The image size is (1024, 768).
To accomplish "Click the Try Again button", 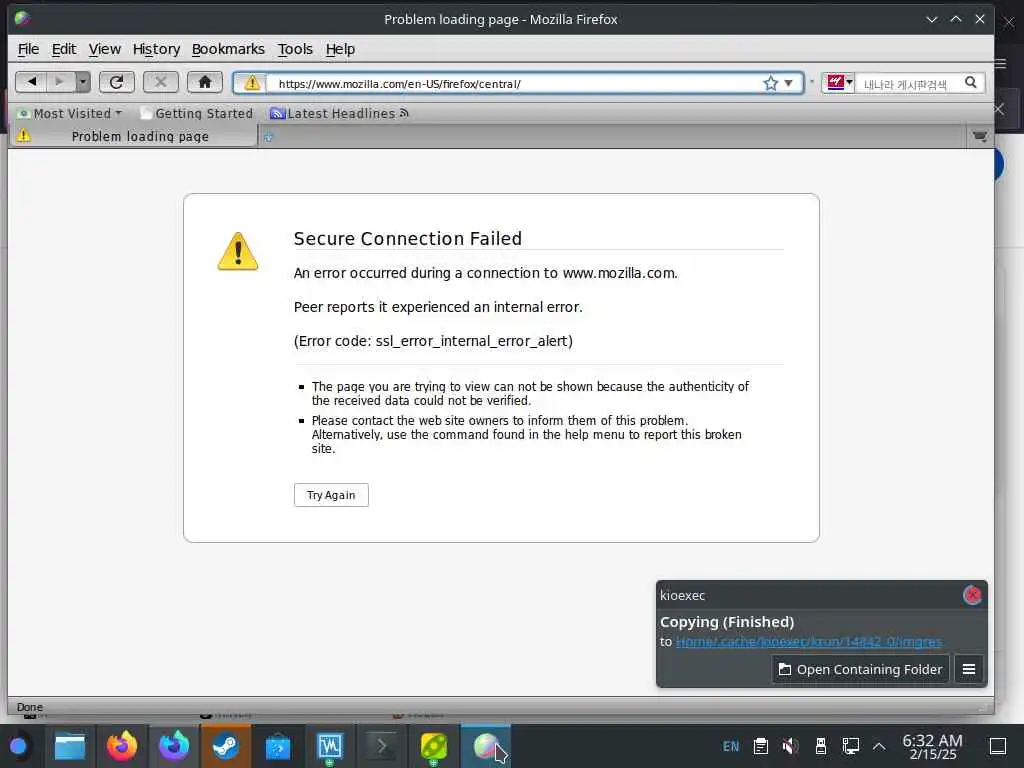I will pos(331,495).
